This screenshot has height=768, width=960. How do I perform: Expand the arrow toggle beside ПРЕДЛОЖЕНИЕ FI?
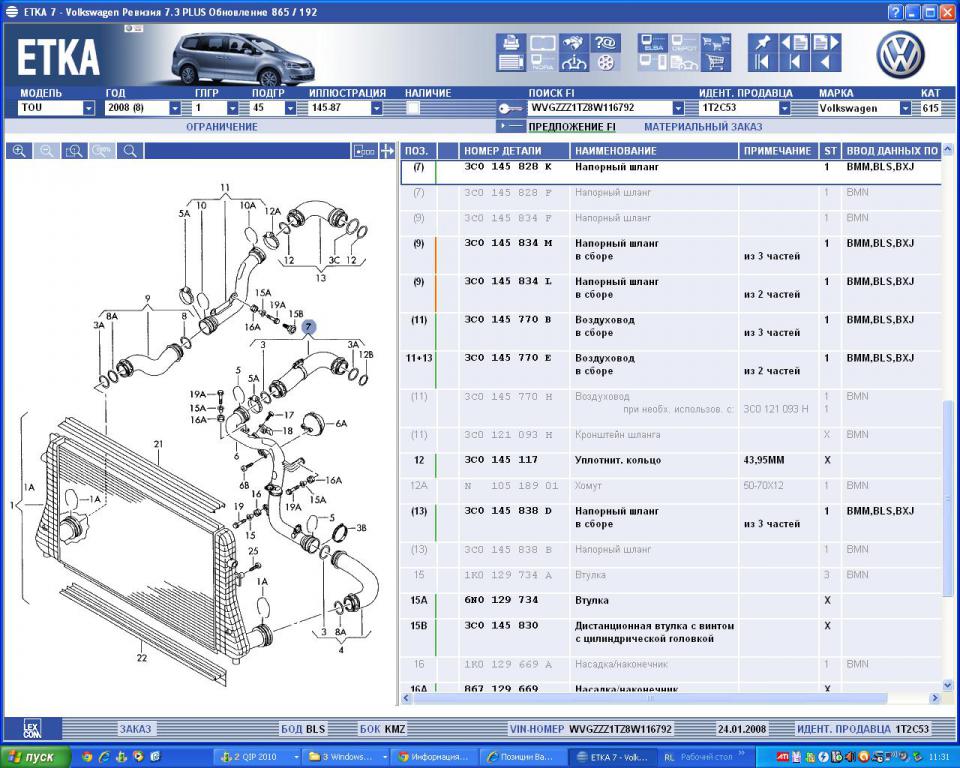[x=510, y=126]
